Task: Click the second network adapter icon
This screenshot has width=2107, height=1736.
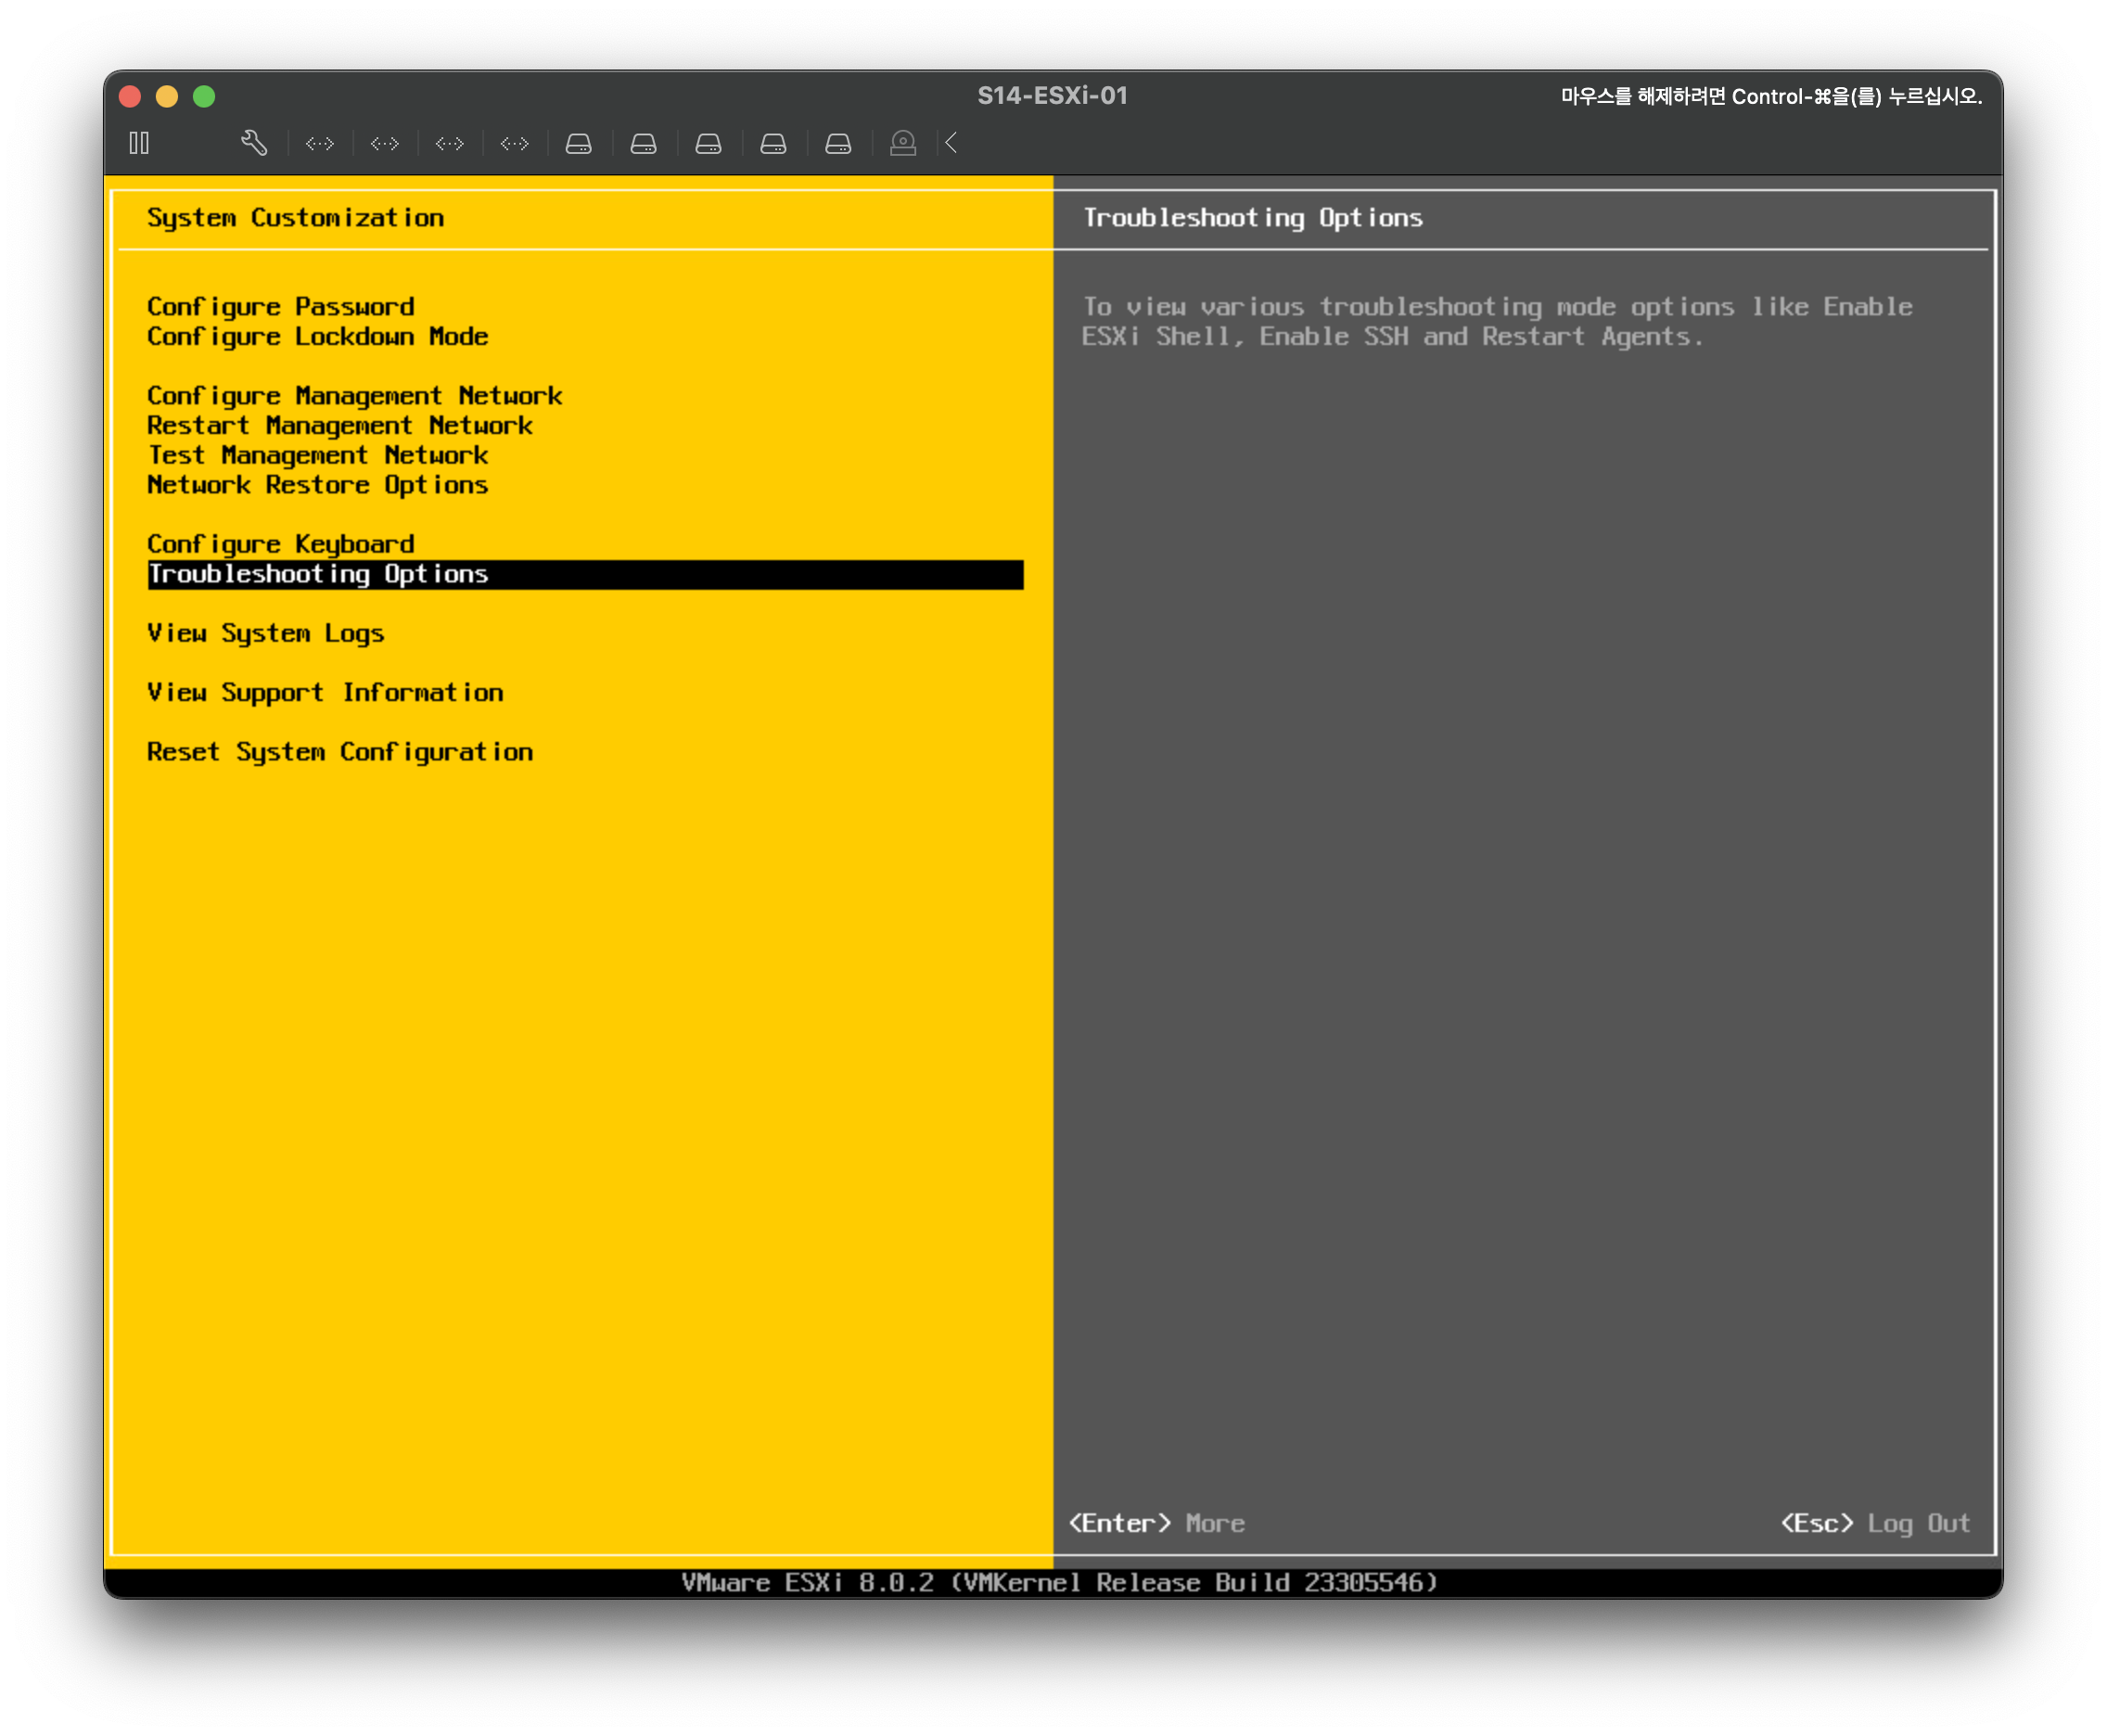Action: pyautogui.click(x=385, y=144)
